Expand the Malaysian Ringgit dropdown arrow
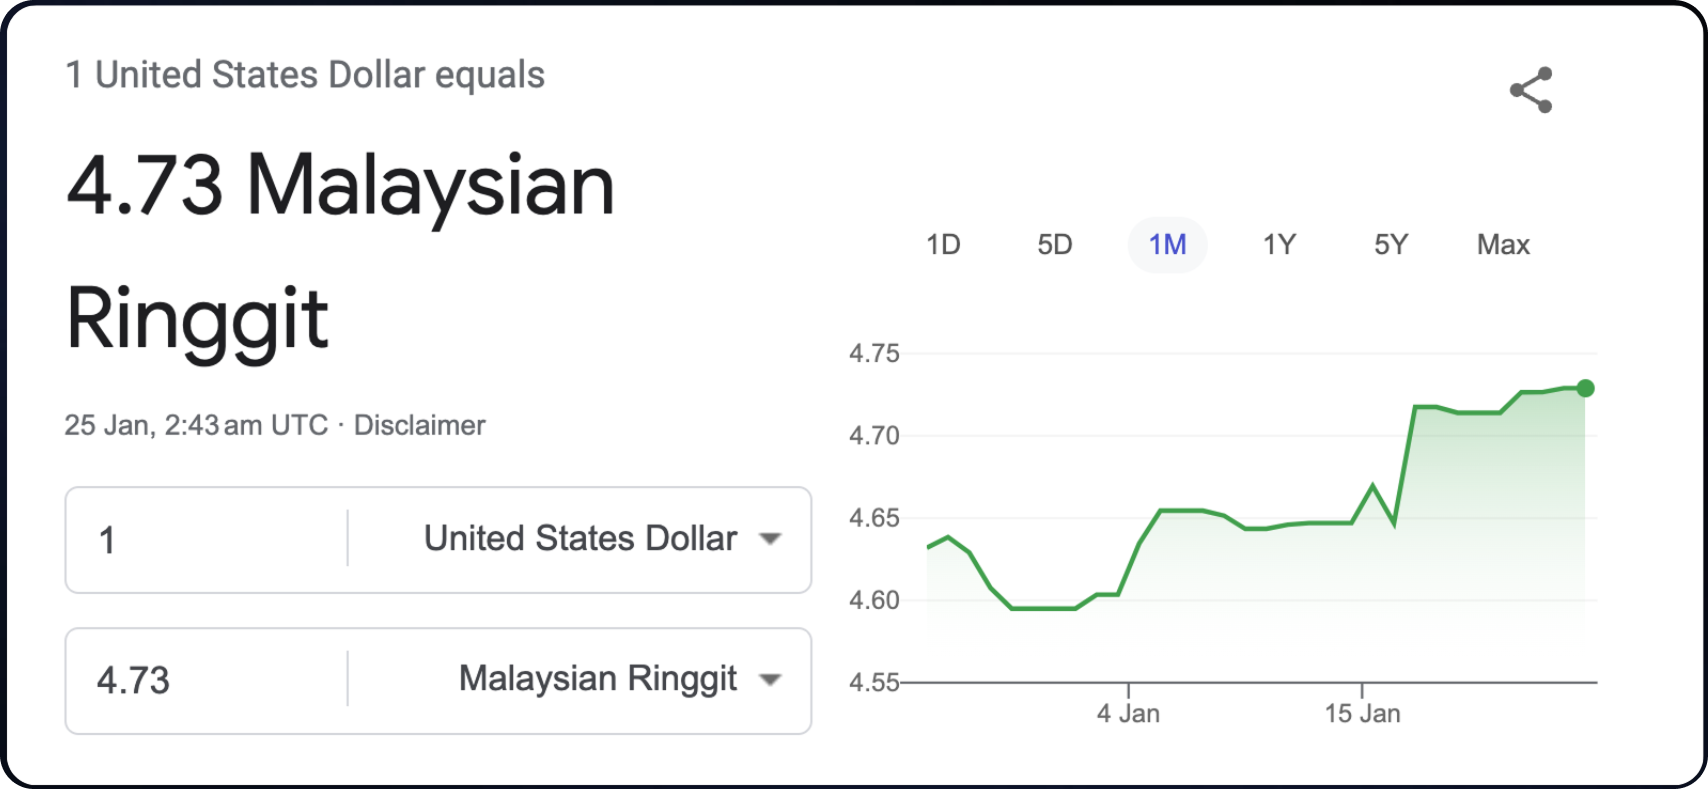The image size is (1708, 789). (770, 680)
